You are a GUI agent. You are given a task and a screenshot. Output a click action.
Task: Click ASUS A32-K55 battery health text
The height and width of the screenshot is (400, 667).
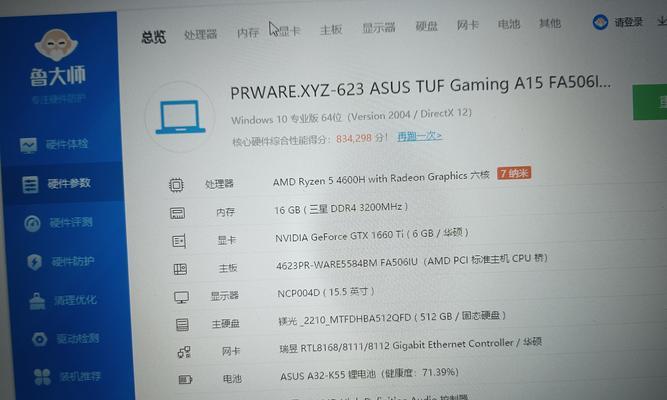369,374
